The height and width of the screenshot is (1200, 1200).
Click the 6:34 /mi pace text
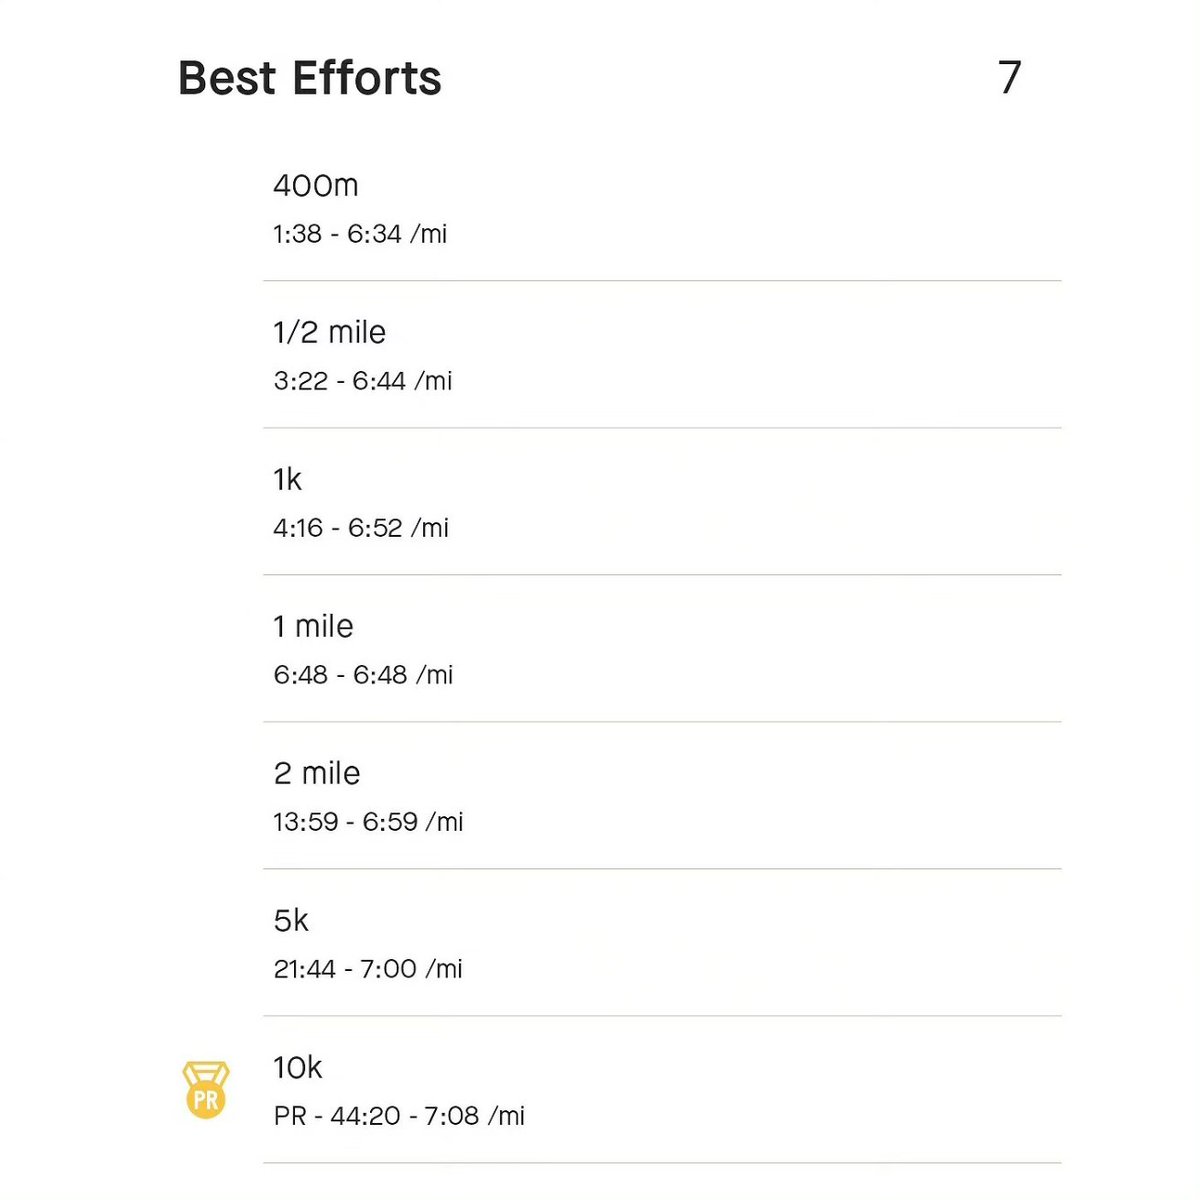coord(397,234)
